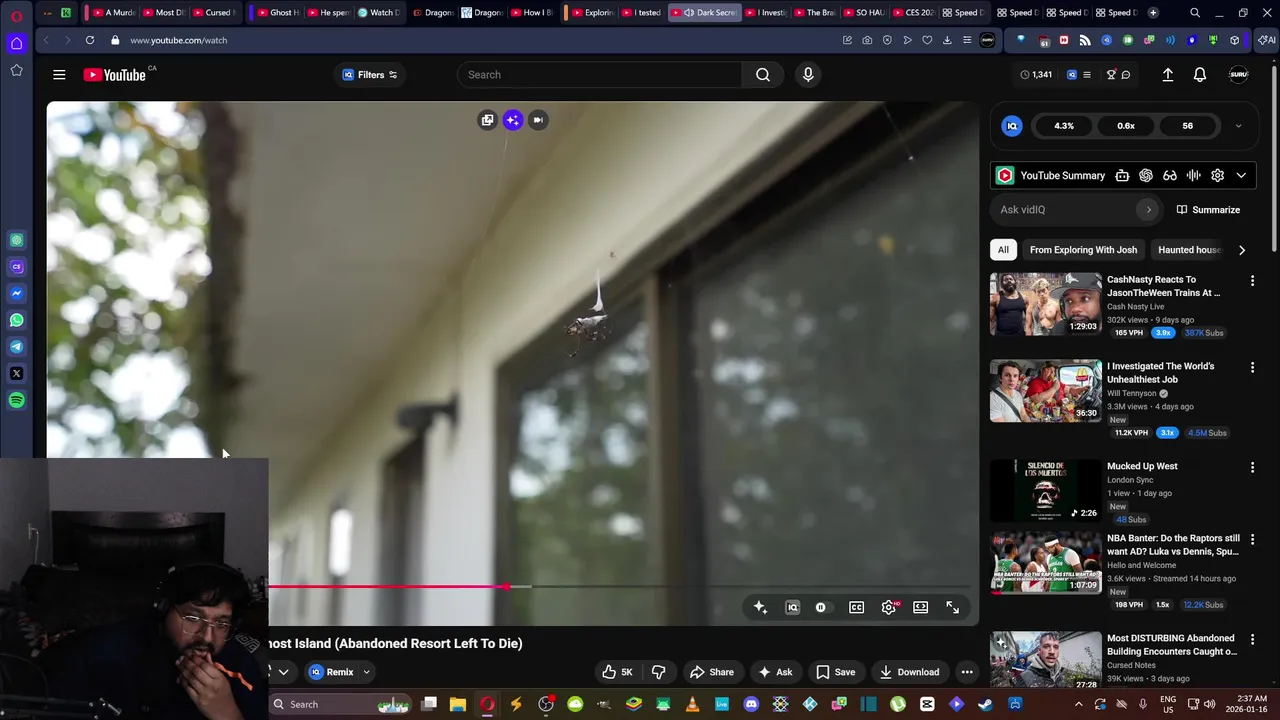Open player settings gear with HD badge
This screenshot has width=1280, height=720.
[889, 607]
